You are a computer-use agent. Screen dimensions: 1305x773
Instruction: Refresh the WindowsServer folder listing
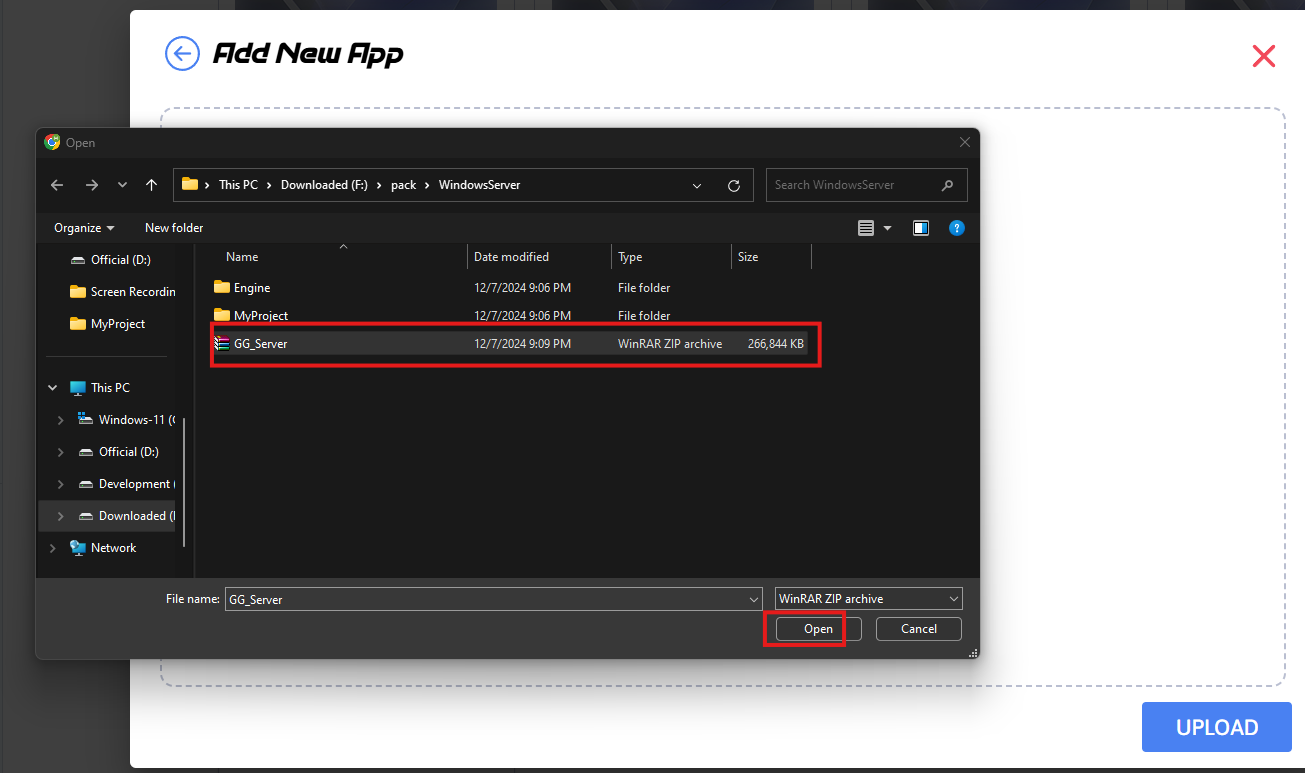(733, 185)
